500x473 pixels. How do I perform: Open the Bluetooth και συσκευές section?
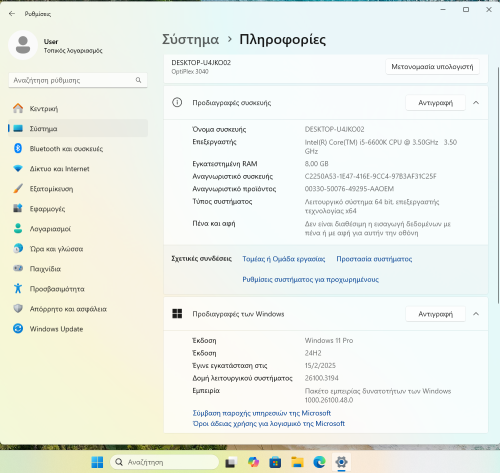[x=78, y=149]
